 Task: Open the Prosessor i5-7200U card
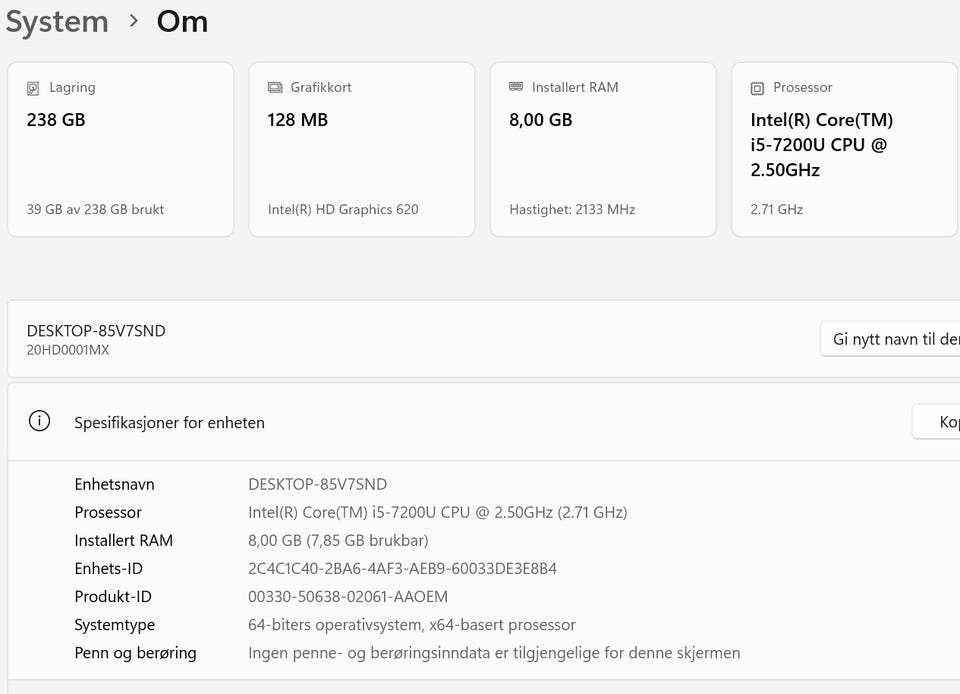click(844, 150)
